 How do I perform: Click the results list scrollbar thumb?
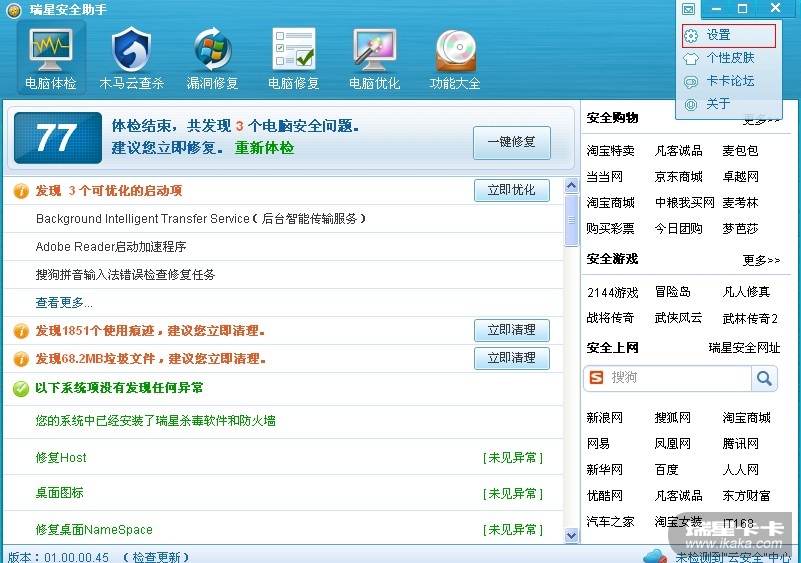pyautogui.click(x=572, y=220)
